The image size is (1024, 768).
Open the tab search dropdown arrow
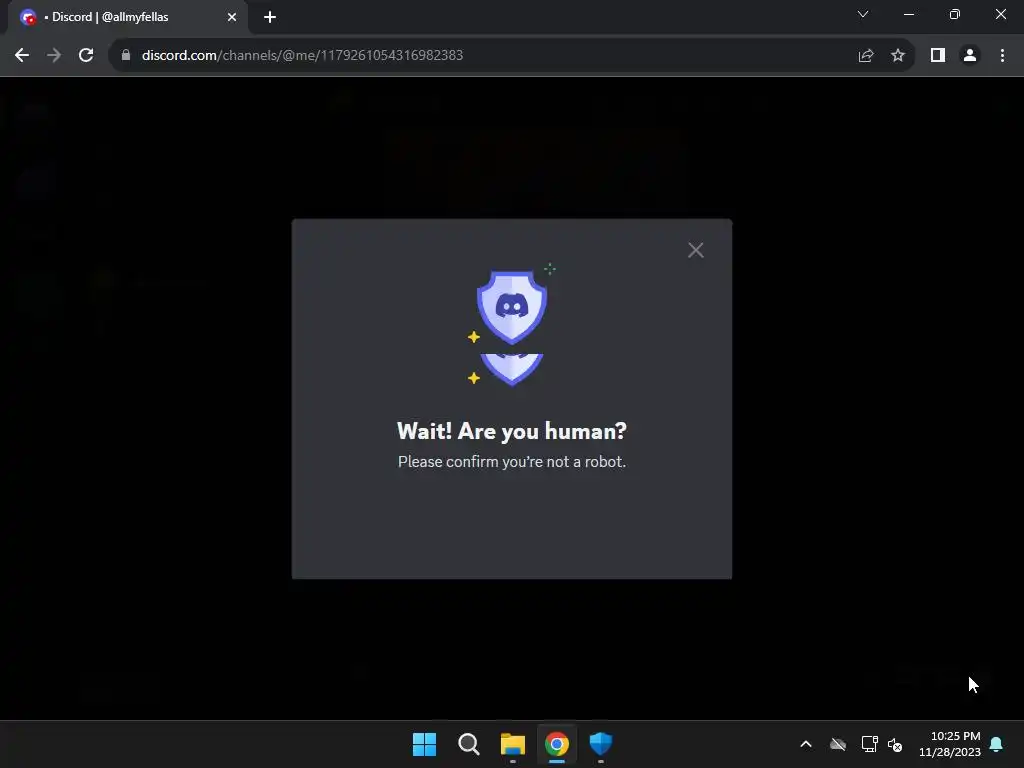point(863,14)
